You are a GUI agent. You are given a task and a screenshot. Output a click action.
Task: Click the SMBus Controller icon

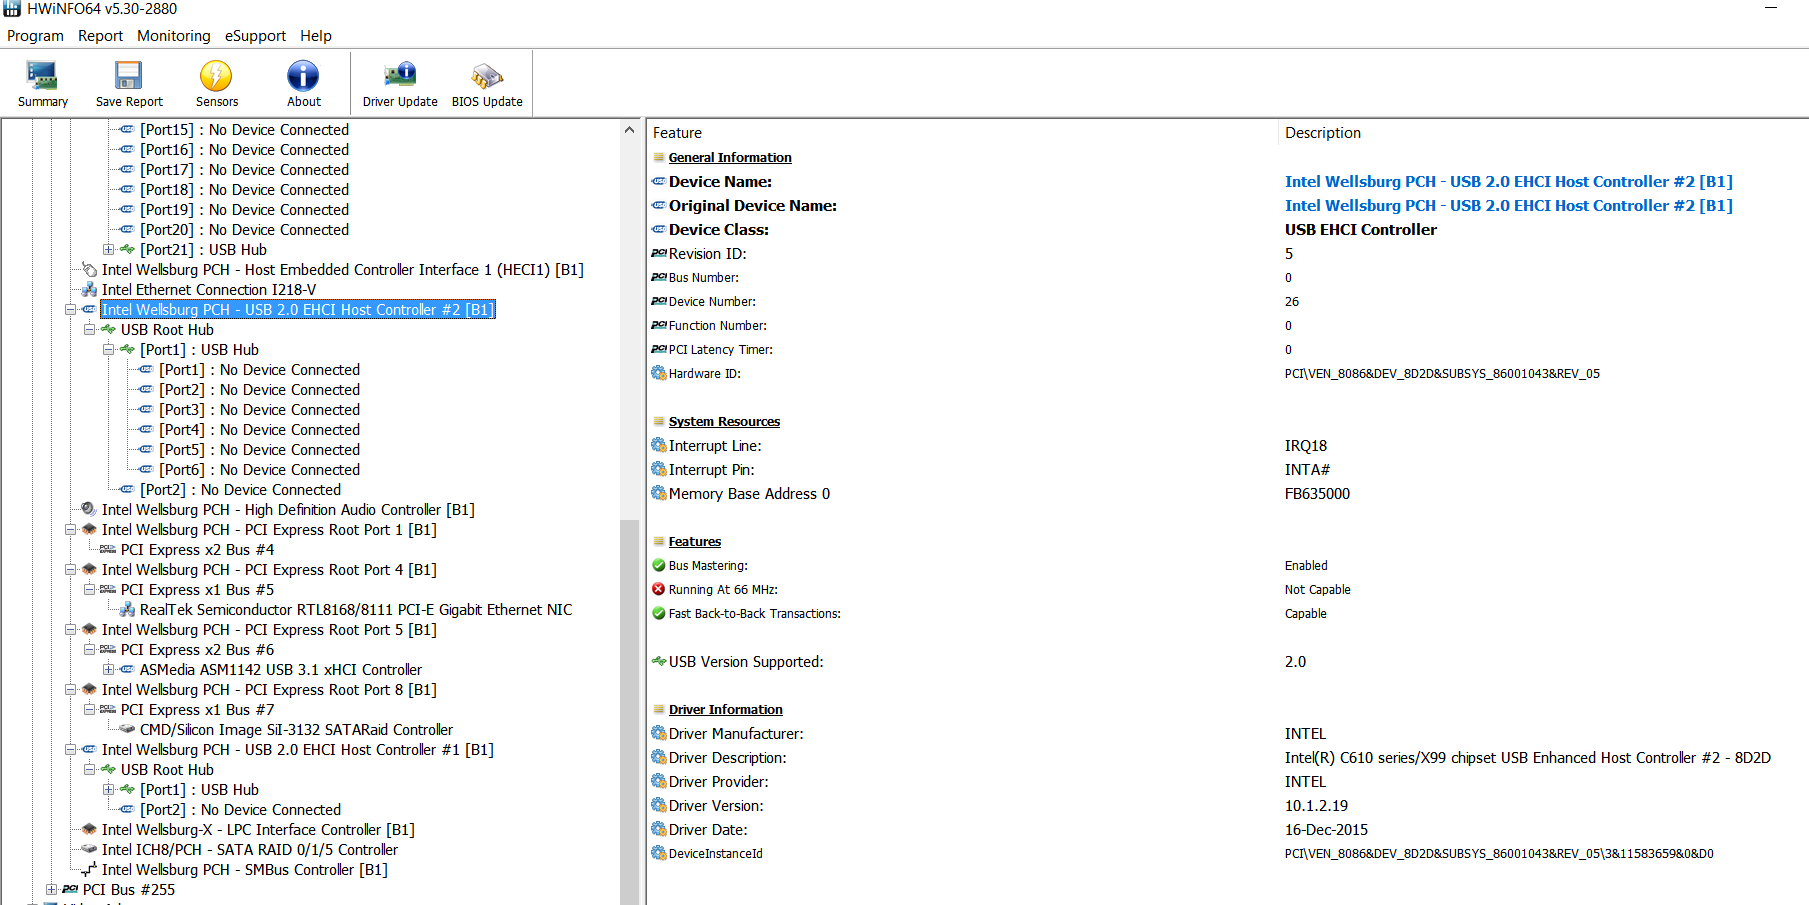click(x=89, y=870)
